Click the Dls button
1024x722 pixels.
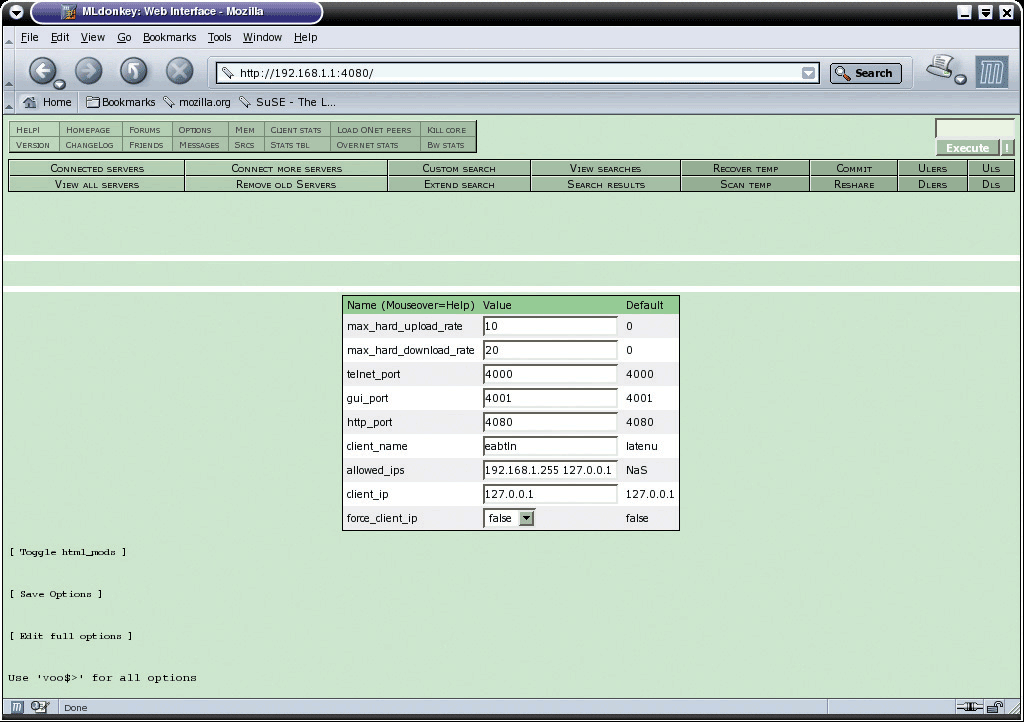991,184
